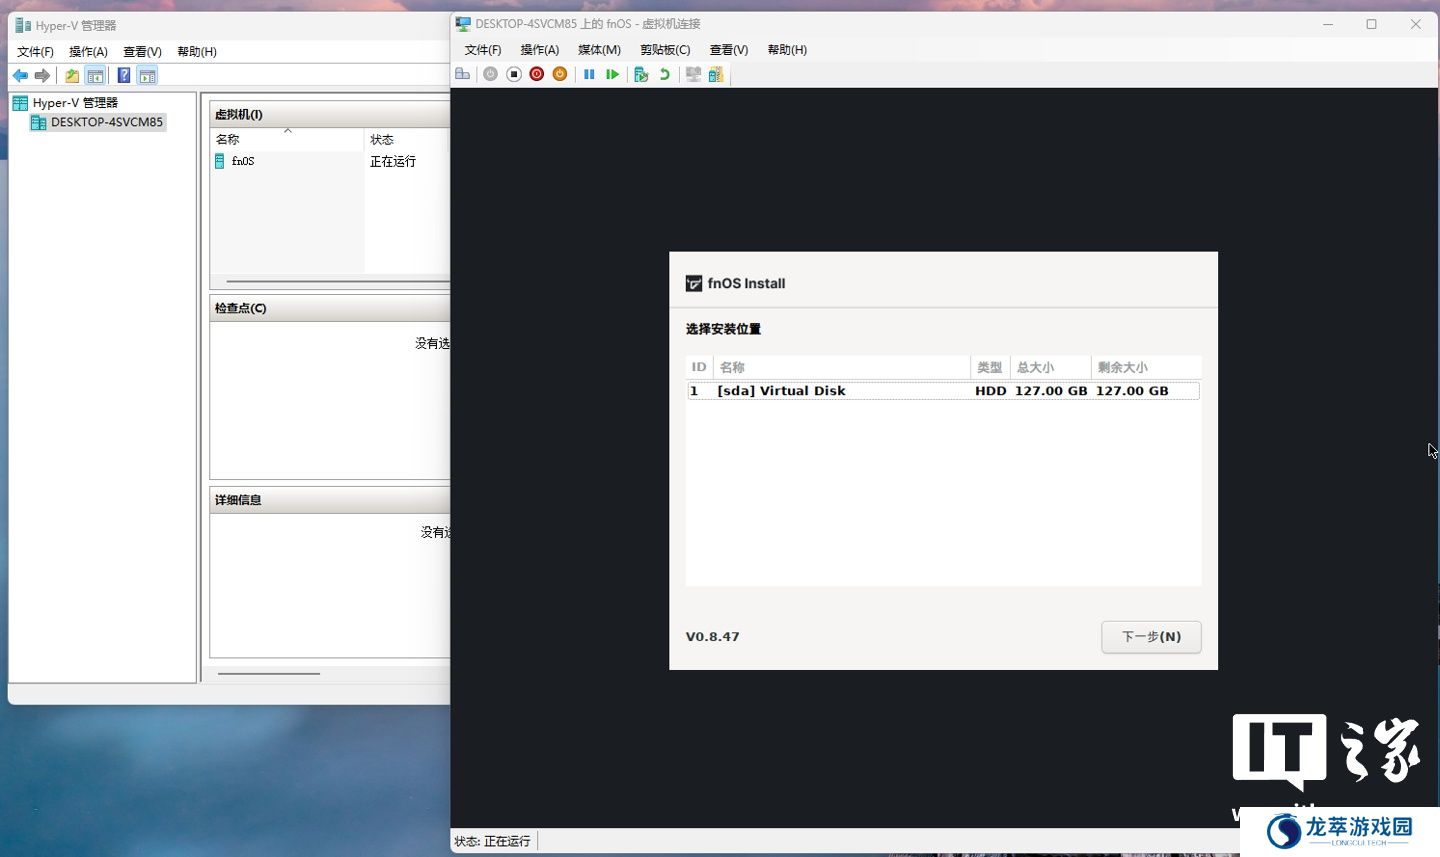
Task: Click the red Shut Down icon
Action: click(537, 74)
